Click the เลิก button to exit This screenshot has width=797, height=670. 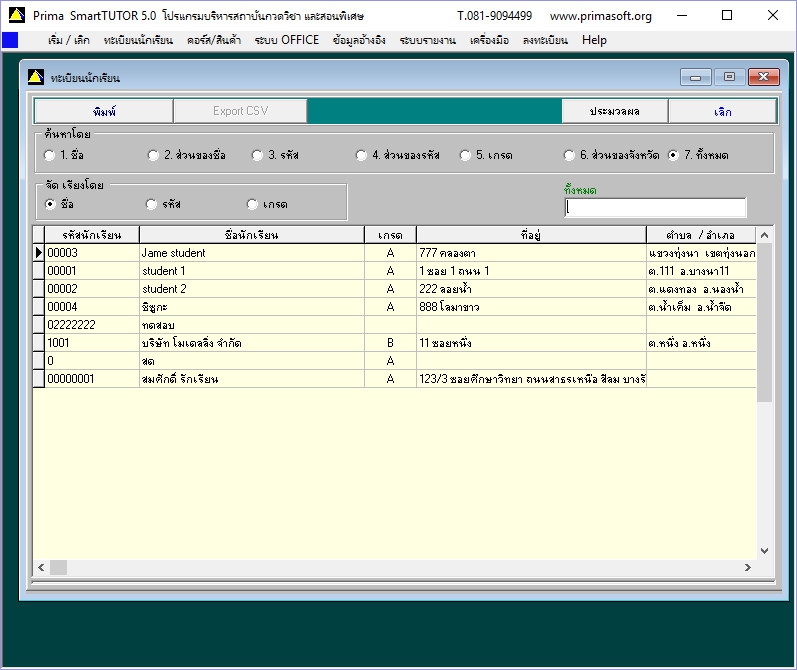pyautogui.click(x=722, y=111)
